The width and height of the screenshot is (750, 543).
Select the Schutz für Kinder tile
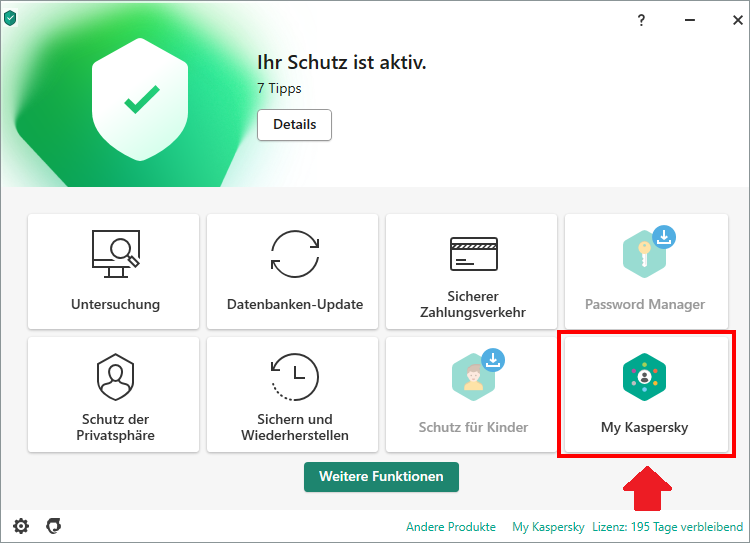coord(473,394)
